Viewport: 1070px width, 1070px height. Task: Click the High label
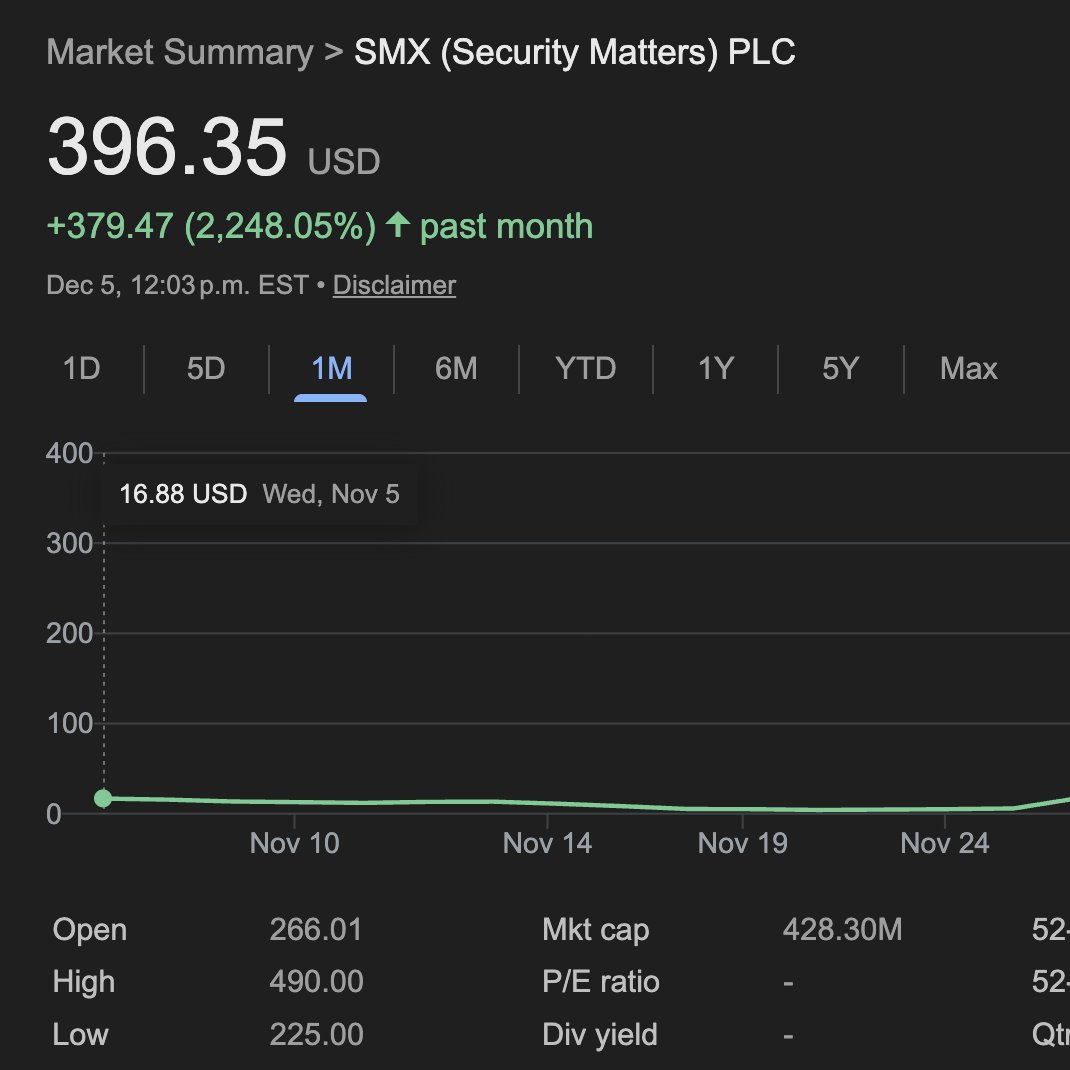[83, 983]
